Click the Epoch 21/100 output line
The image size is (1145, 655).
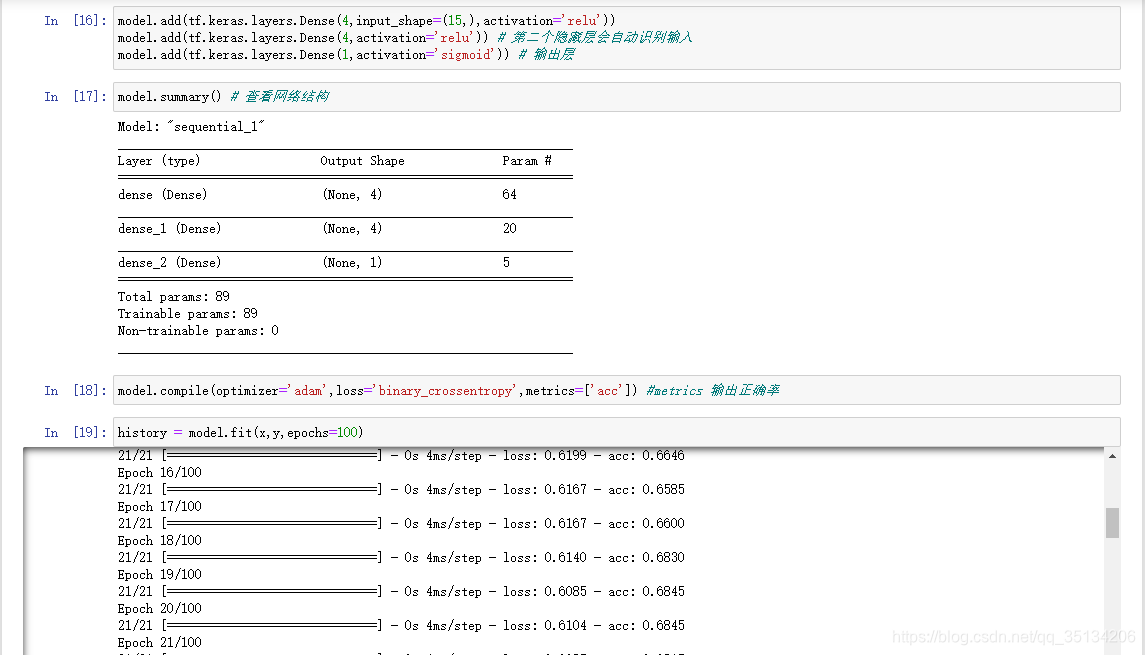point(160,643)
